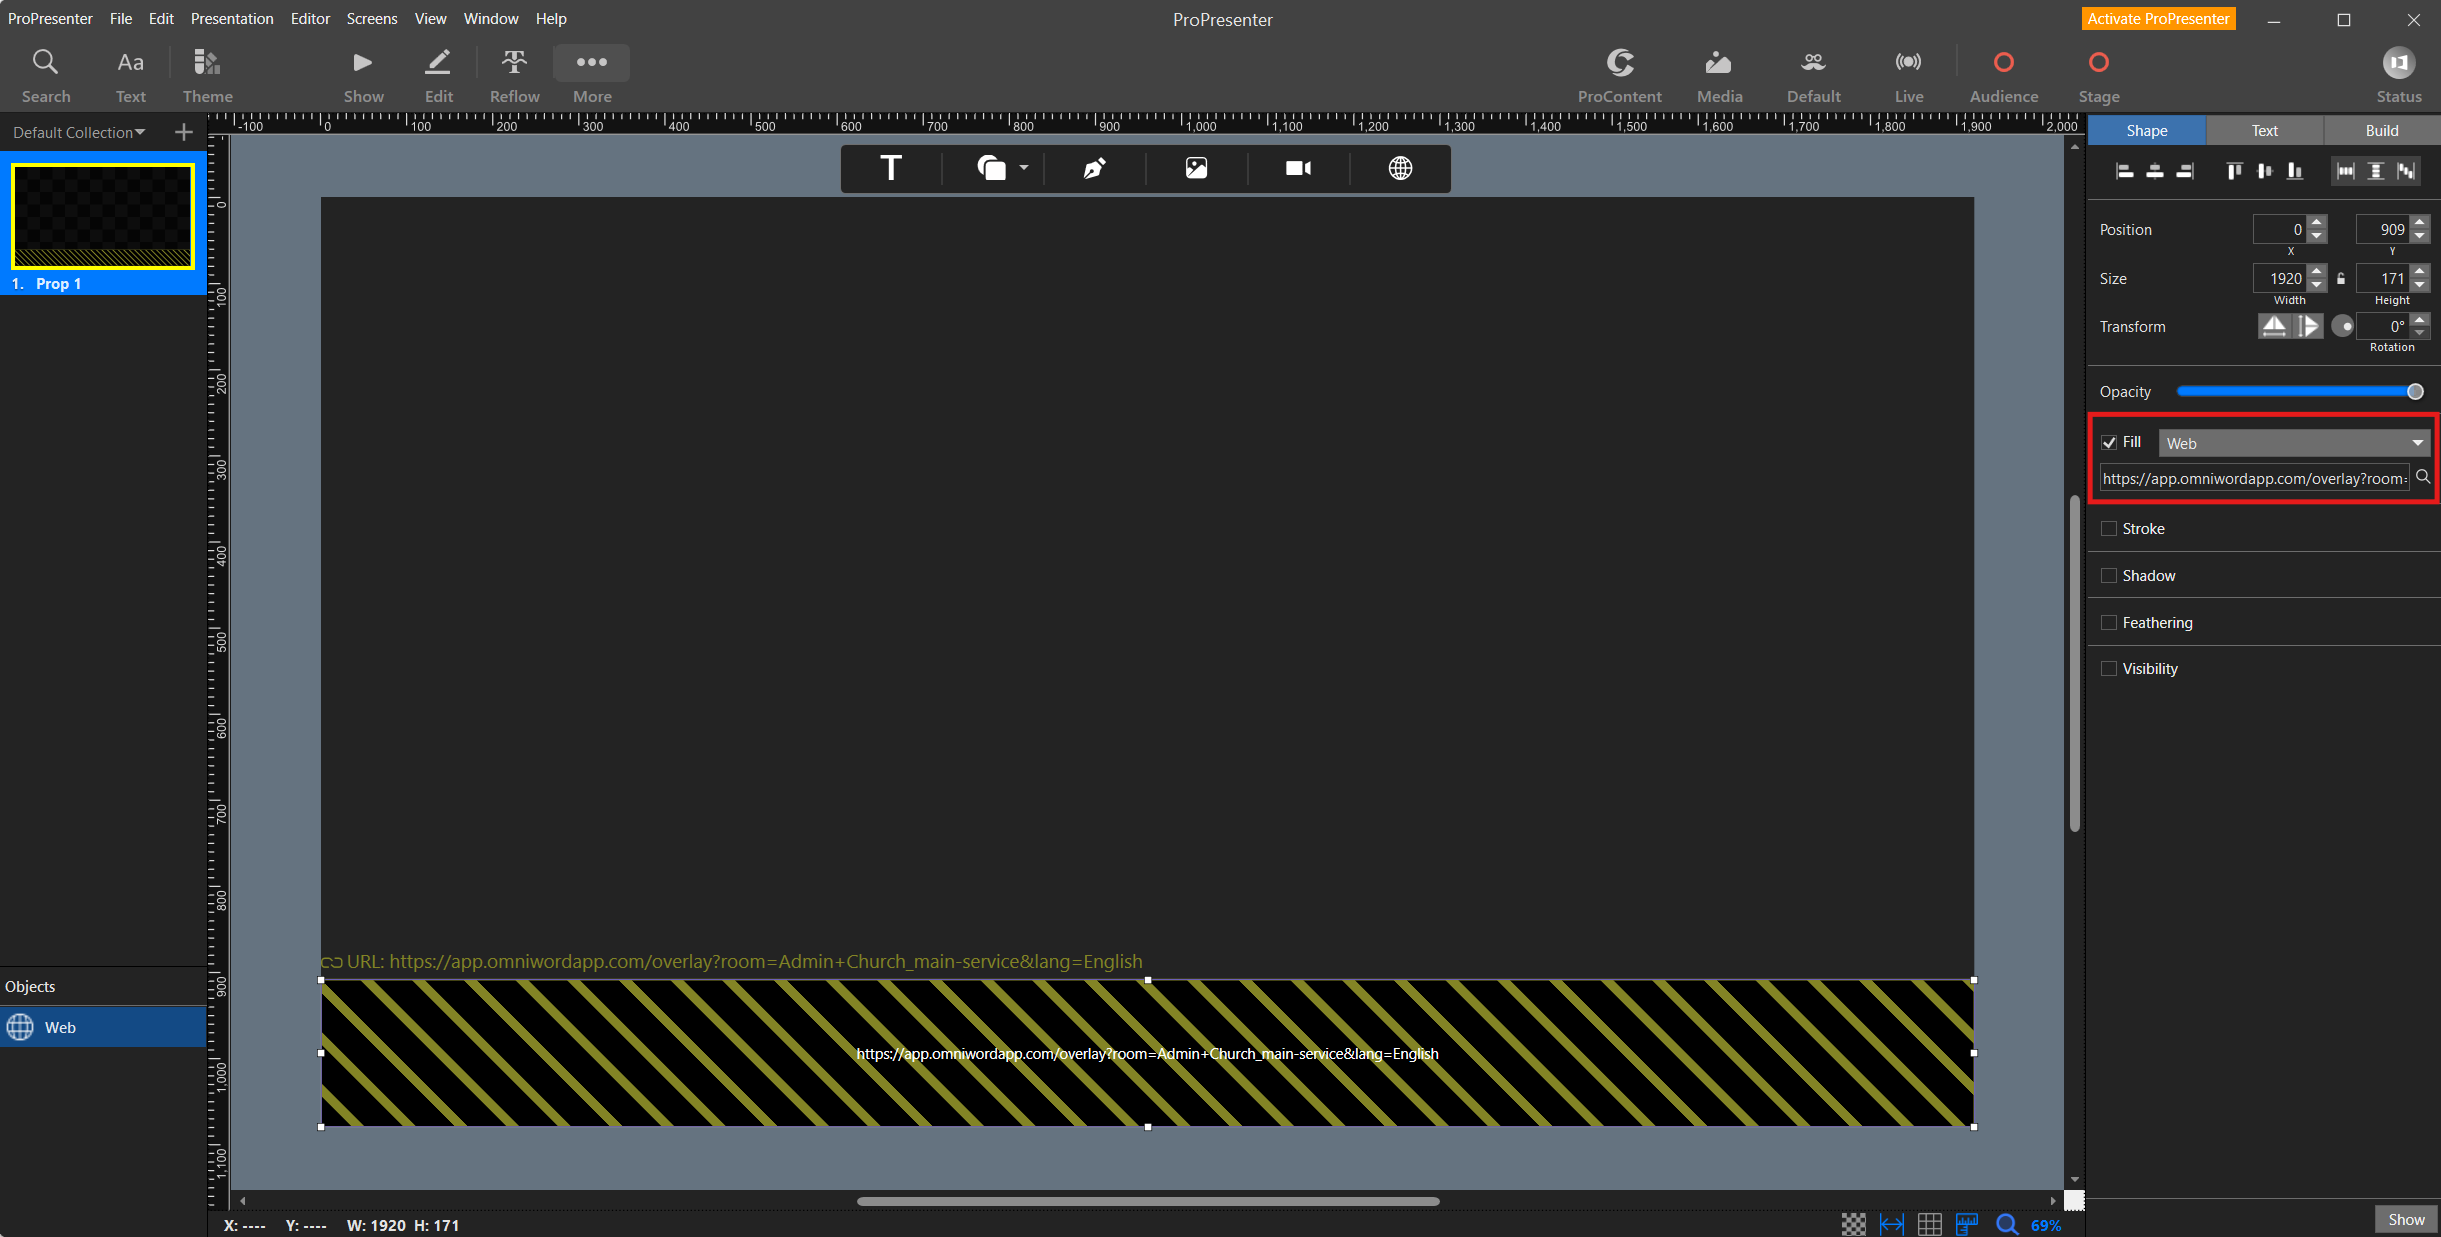Align objects to horizontal center

[2155, 171]
